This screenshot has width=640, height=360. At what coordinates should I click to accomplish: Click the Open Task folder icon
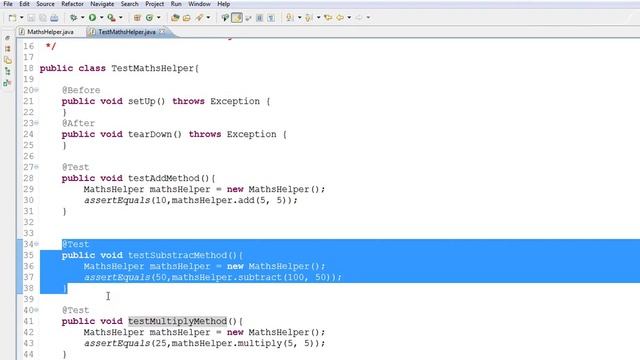(187, 18)
